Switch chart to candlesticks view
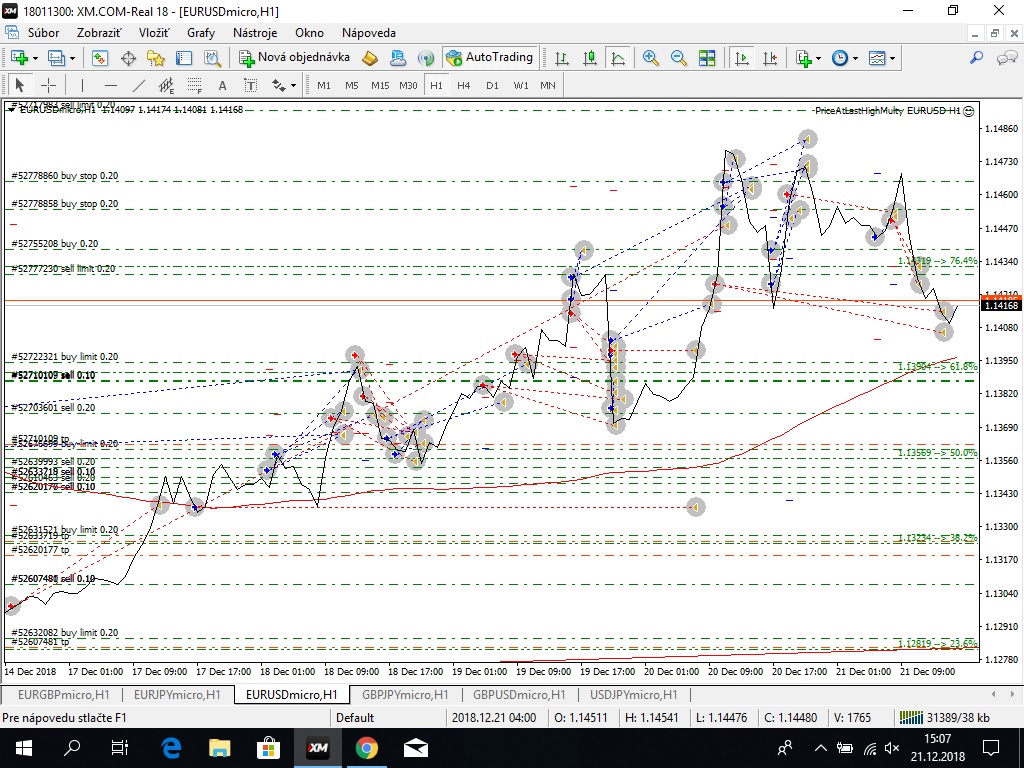 [590, 58]
